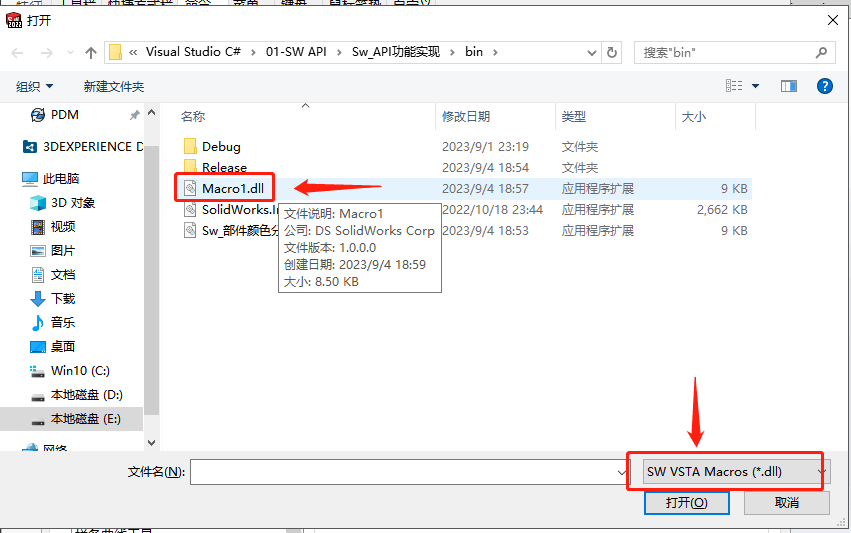Click the pin icon next to PDM
Image resolution: width=851 pixels, height=533 pixels.
click(134, 115)
